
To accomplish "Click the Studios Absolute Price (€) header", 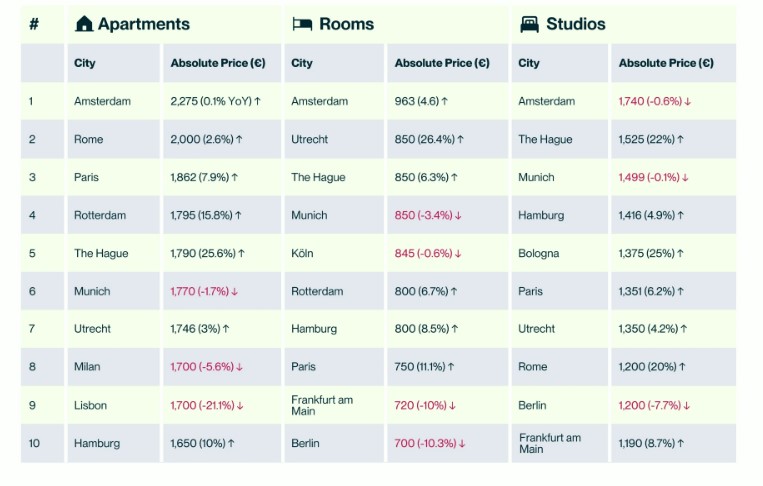I will point(666,63).
